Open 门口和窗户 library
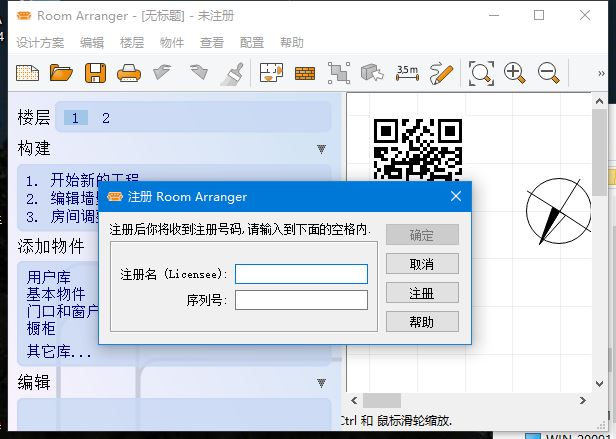 [x=62, y=311]
